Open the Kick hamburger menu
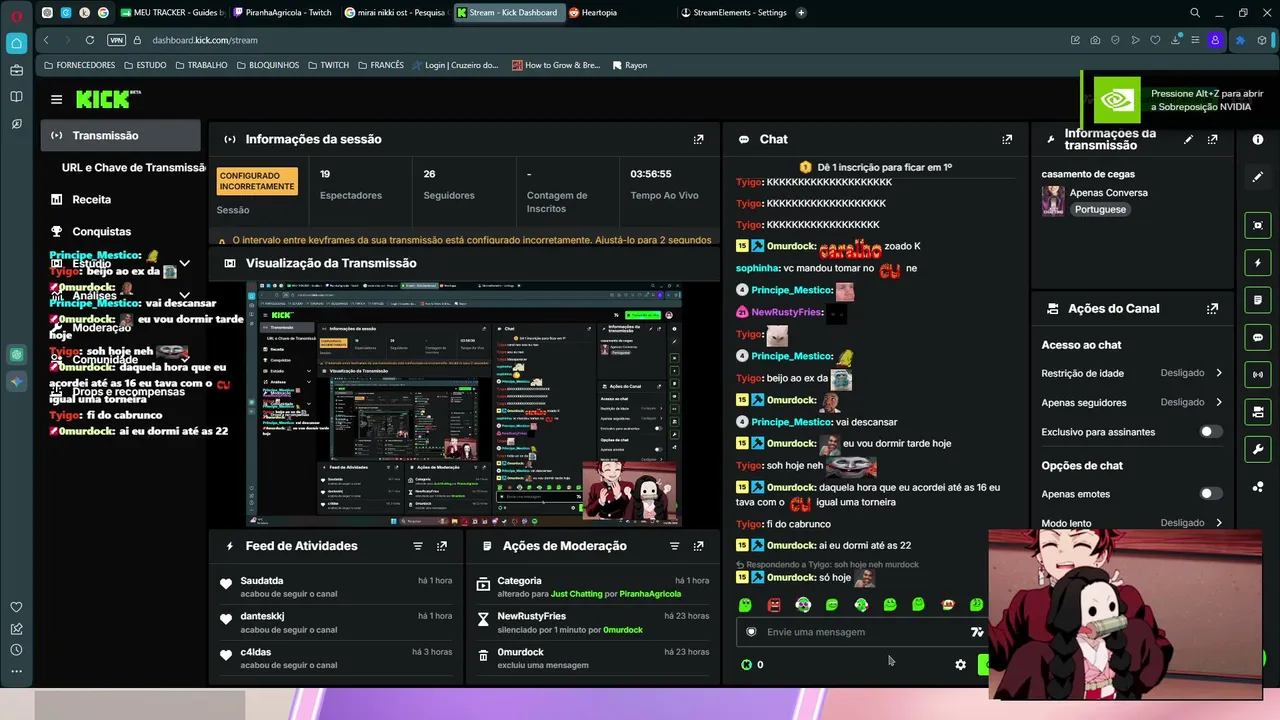 56,99
